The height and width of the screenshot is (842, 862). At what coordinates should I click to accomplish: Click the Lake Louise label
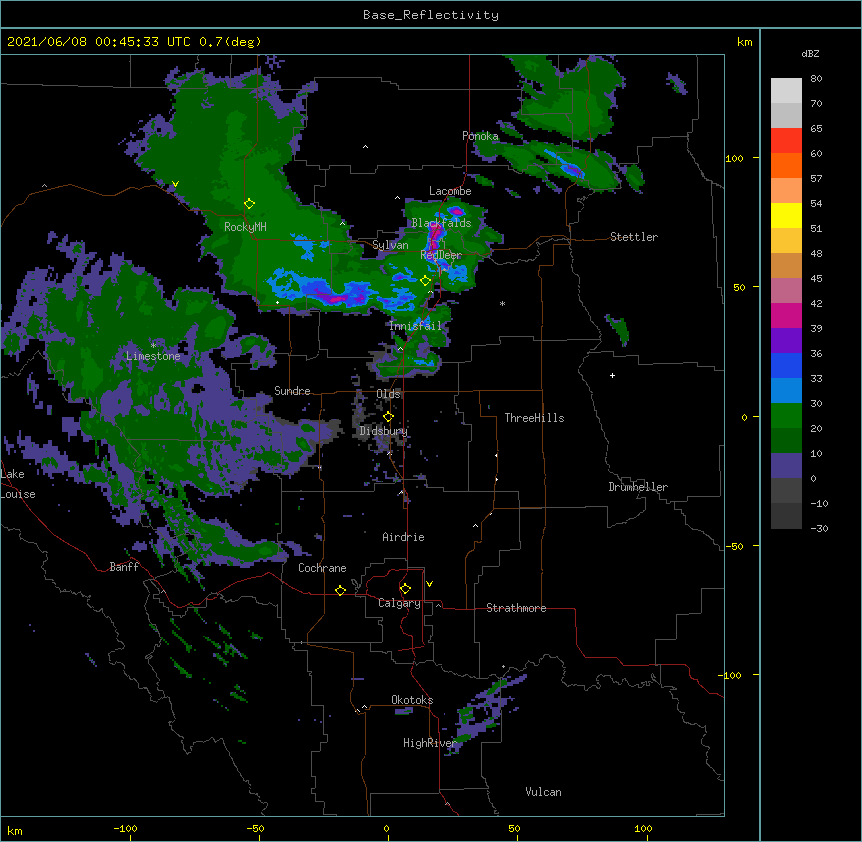tap(17, 484)
